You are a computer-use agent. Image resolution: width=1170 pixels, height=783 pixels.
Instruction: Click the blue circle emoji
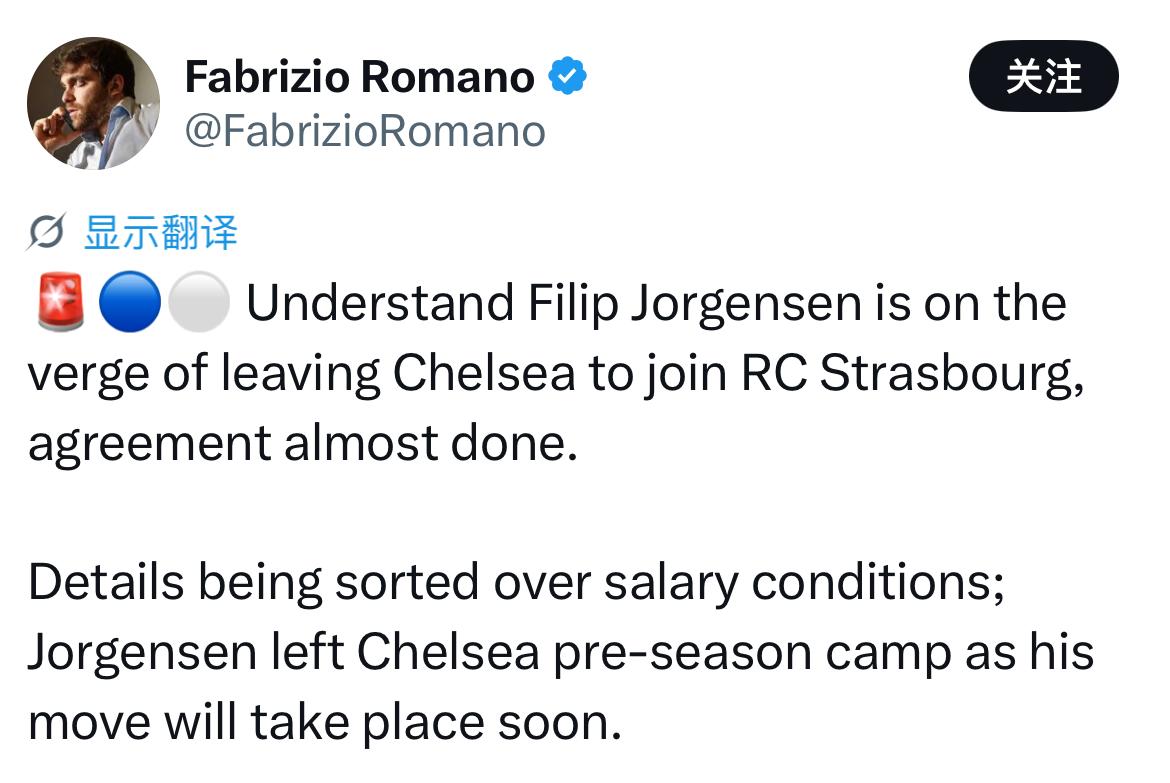coord(130,302)
